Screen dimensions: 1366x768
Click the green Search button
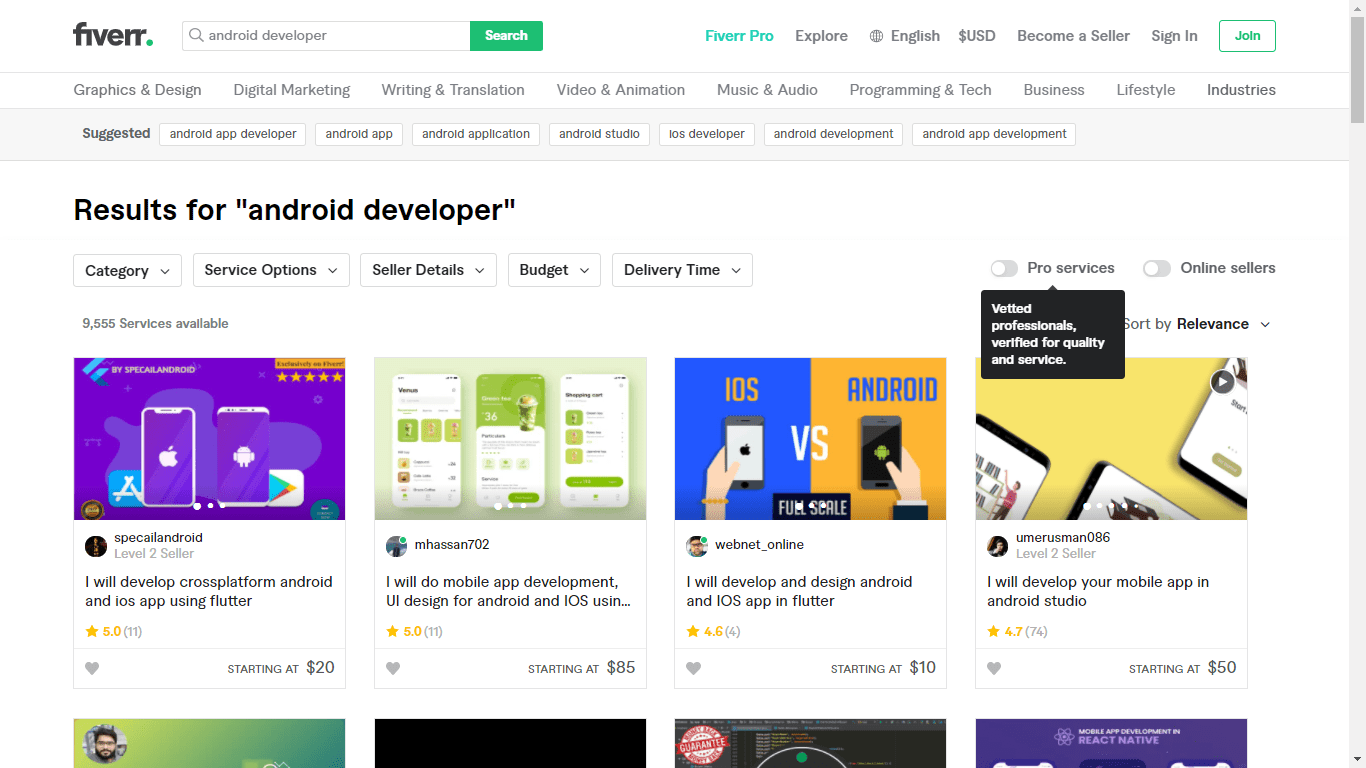506,36
